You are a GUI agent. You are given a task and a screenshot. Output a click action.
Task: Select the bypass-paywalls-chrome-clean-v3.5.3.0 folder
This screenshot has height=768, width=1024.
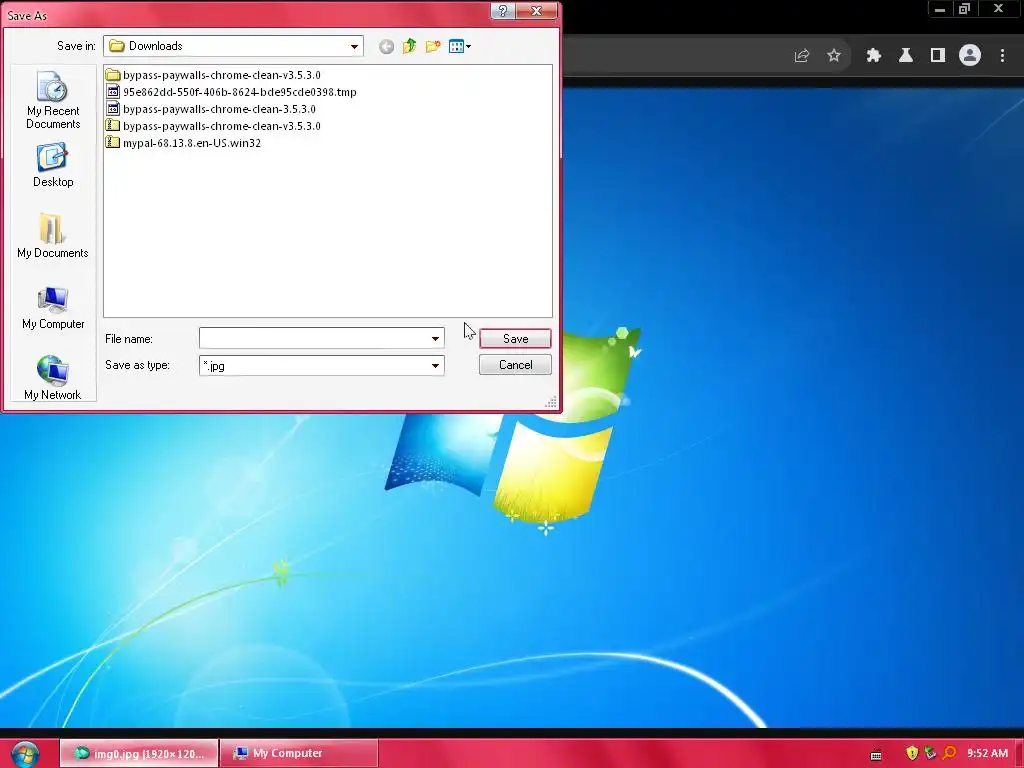click(213, 75)
